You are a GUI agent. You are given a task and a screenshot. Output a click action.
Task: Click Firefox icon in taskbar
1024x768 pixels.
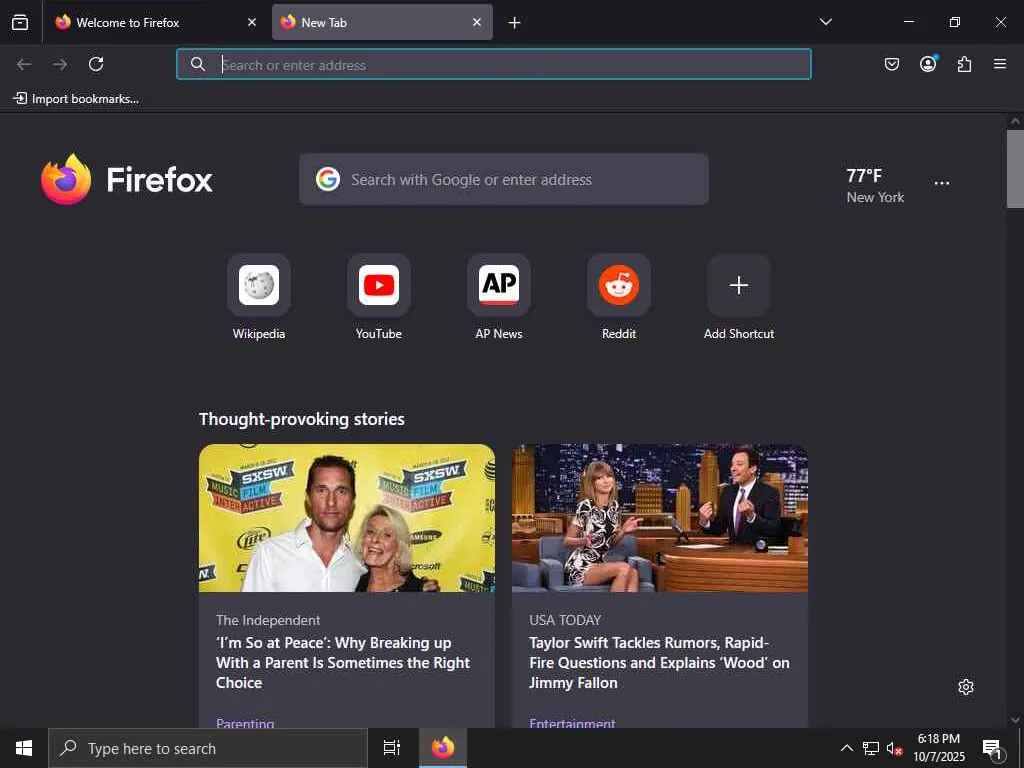pyautogui.click(x=443, y=748)
